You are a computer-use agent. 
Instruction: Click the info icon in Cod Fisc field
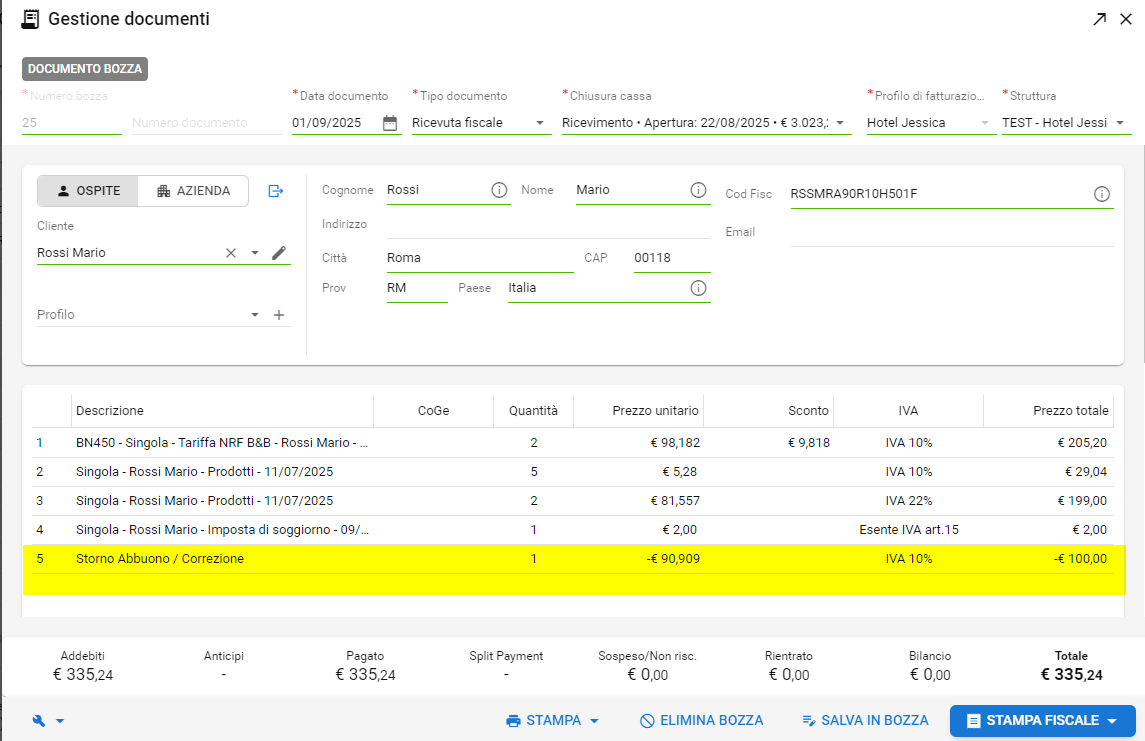click(1102, 194)
